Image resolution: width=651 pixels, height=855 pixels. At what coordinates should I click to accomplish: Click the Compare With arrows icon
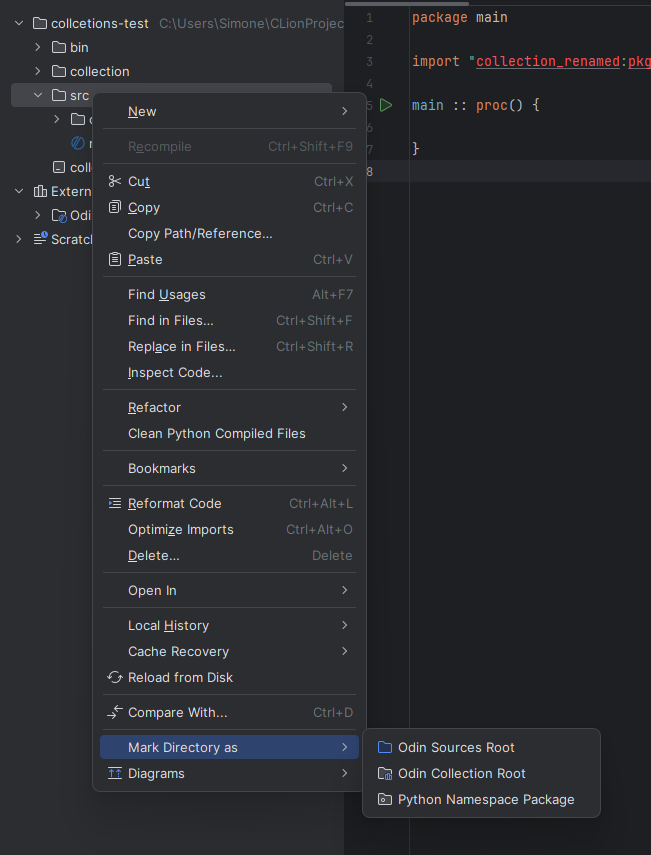114,712
